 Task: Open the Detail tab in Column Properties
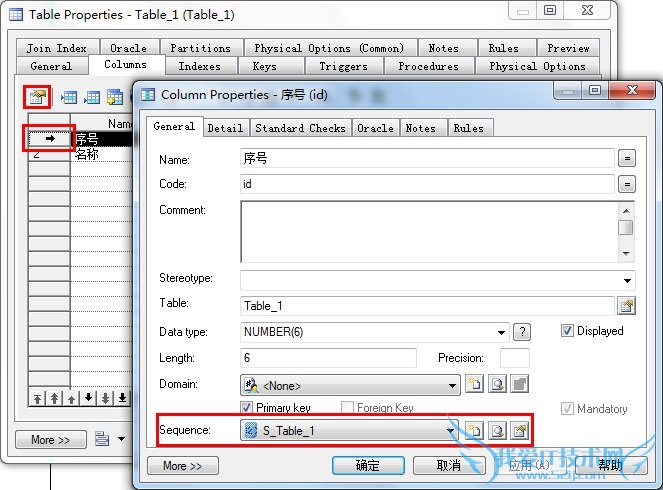[x=225, y=128]
